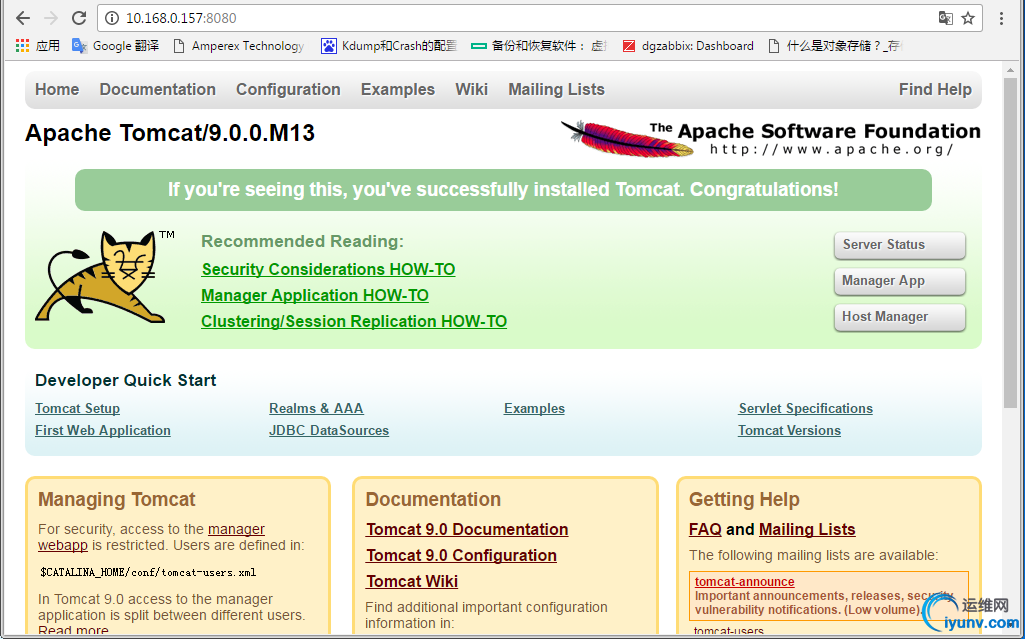
Task: Click the Server Status button
Action: [x=899, y=245]
